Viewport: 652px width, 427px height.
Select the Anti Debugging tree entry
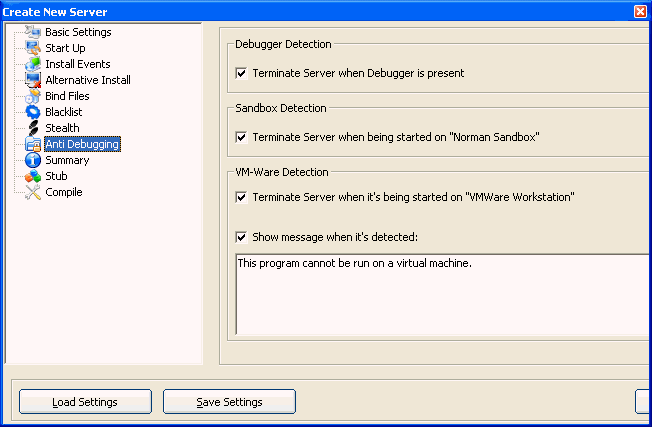point(82,144)
